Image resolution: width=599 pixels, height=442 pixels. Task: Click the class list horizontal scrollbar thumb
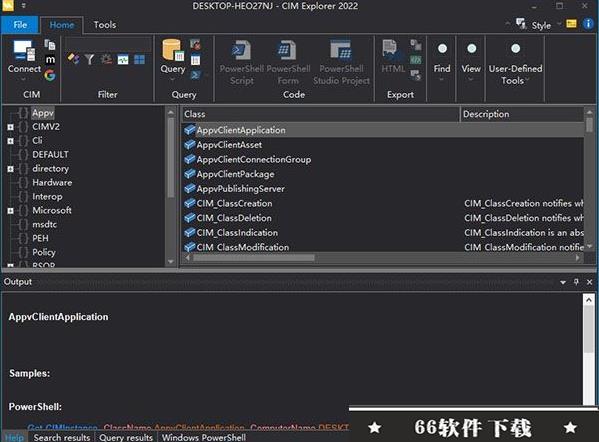tap(254, 258)
